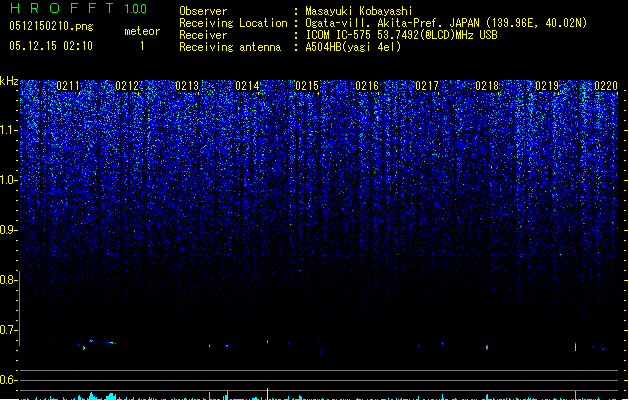Click the meteor count label
Image resolution: width=629 pixels, height=400 pixels.
click(x=142, y=31)
